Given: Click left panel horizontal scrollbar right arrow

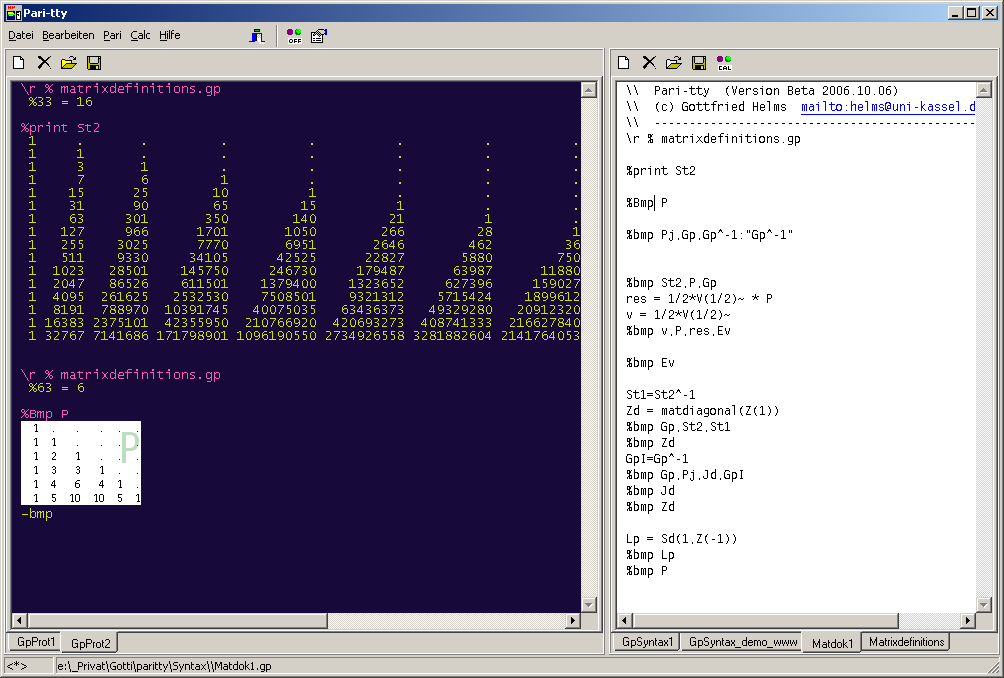Looking at the screenshot, I should 573,621.
